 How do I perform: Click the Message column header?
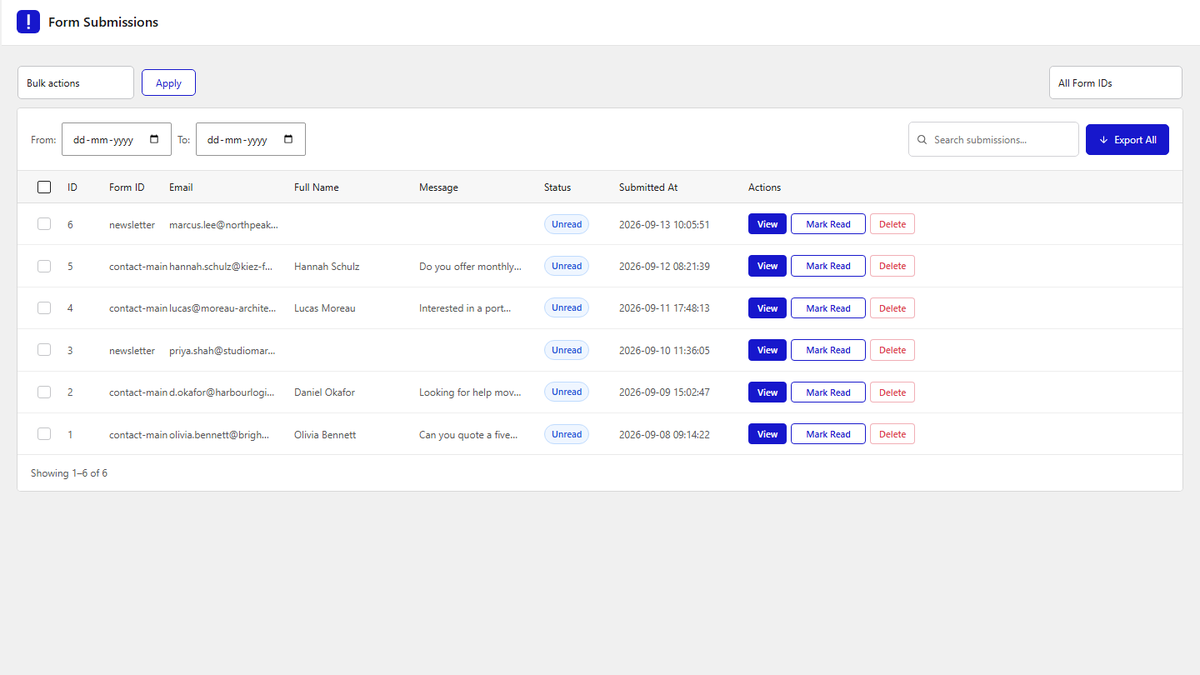click(x=438, y=187)
